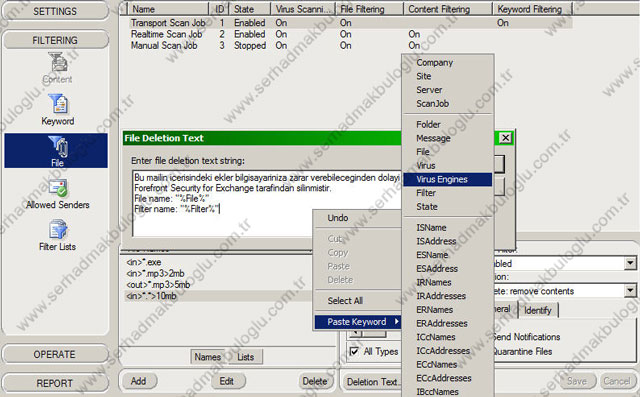Pick ERNames keyword from submenu
The image size is (640, 397).
[447, 310]
